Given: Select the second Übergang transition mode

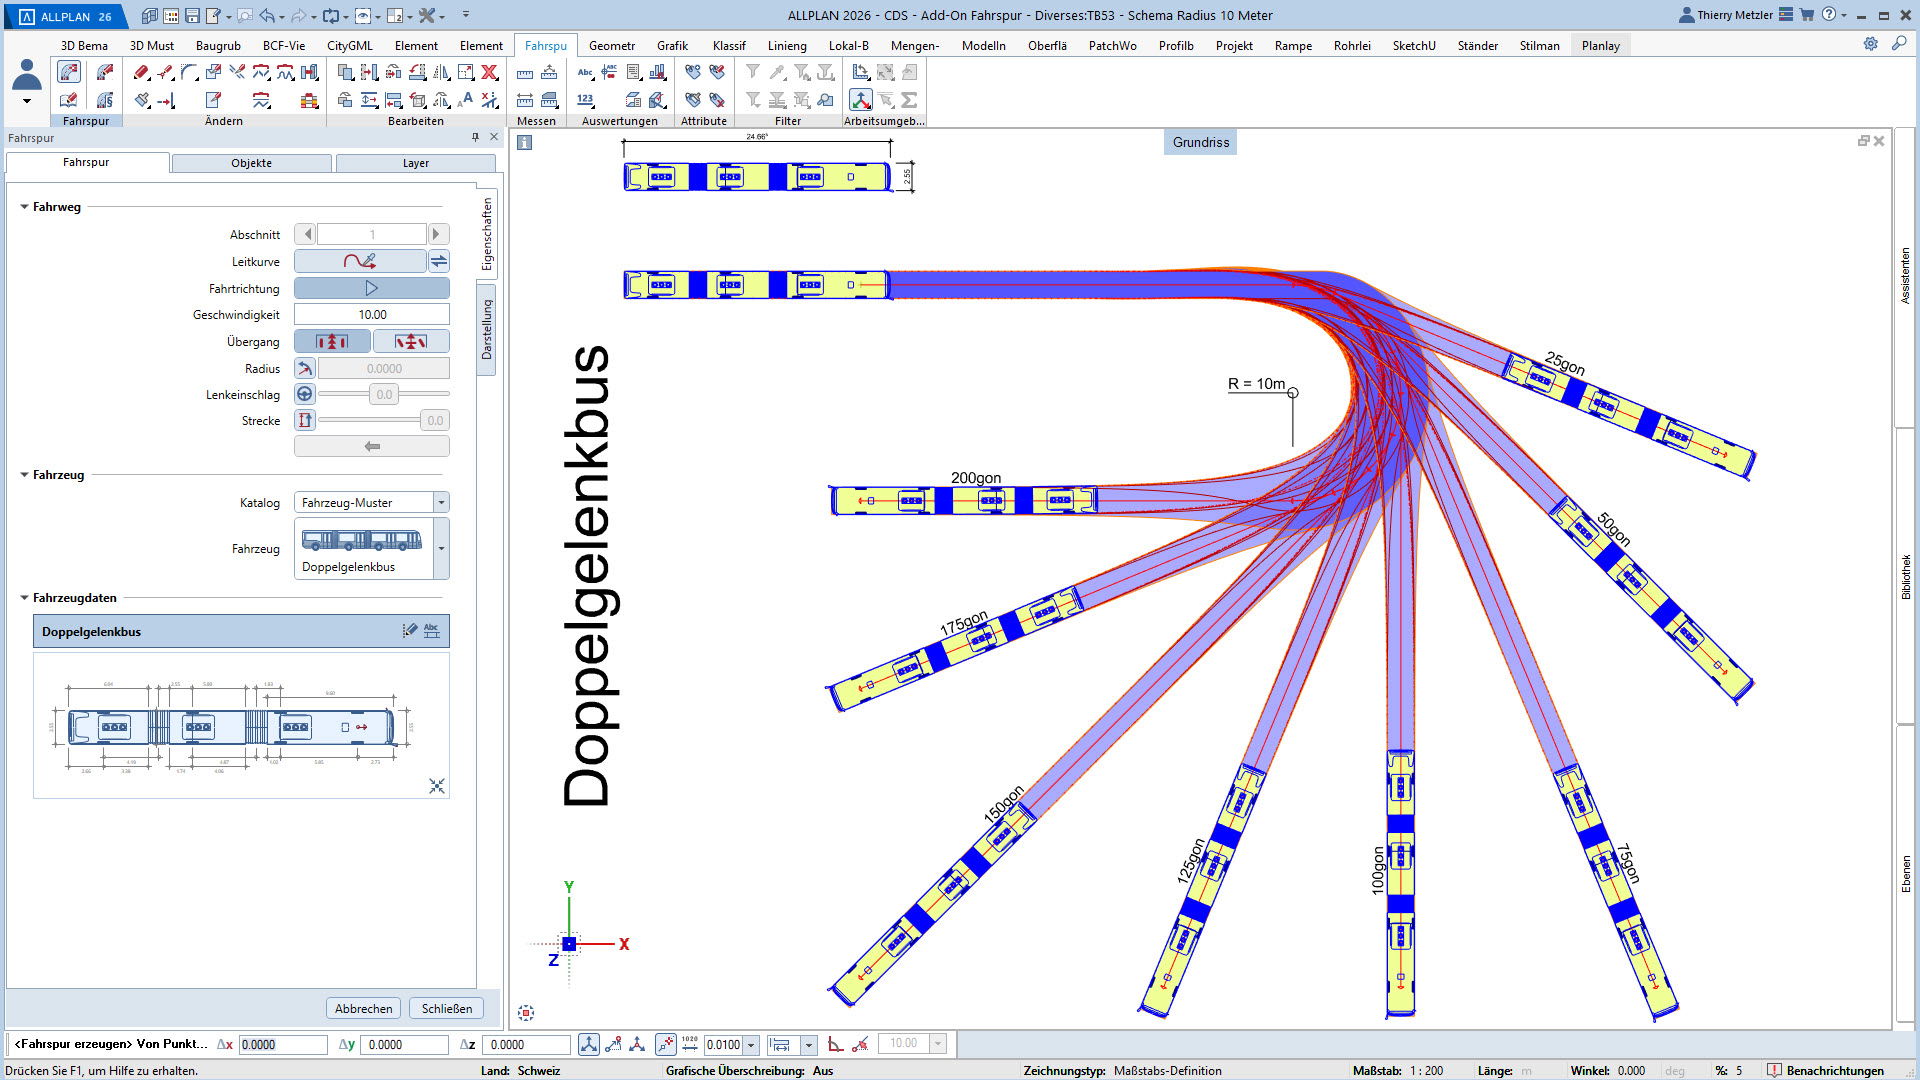Looking at the screenshot, I should (x=411, y=341).
